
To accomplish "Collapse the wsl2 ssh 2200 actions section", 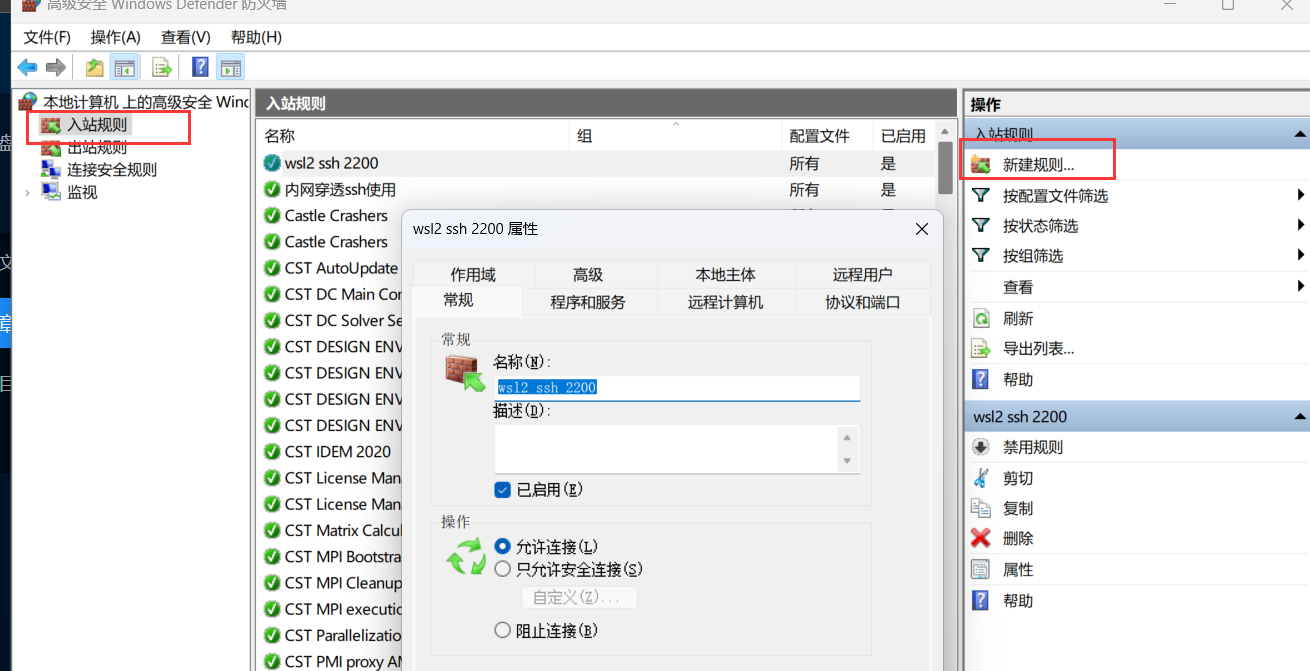I will 1300,416.
